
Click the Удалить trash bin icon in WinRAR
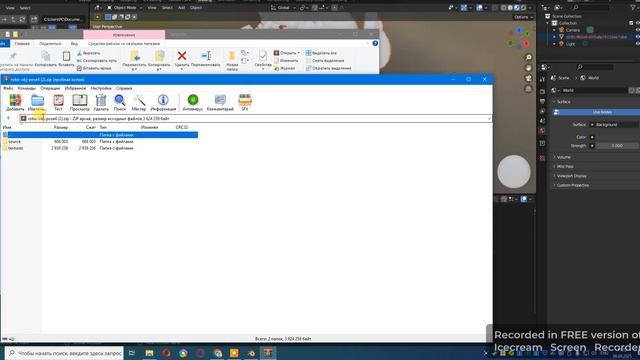[x=101, y=100]
